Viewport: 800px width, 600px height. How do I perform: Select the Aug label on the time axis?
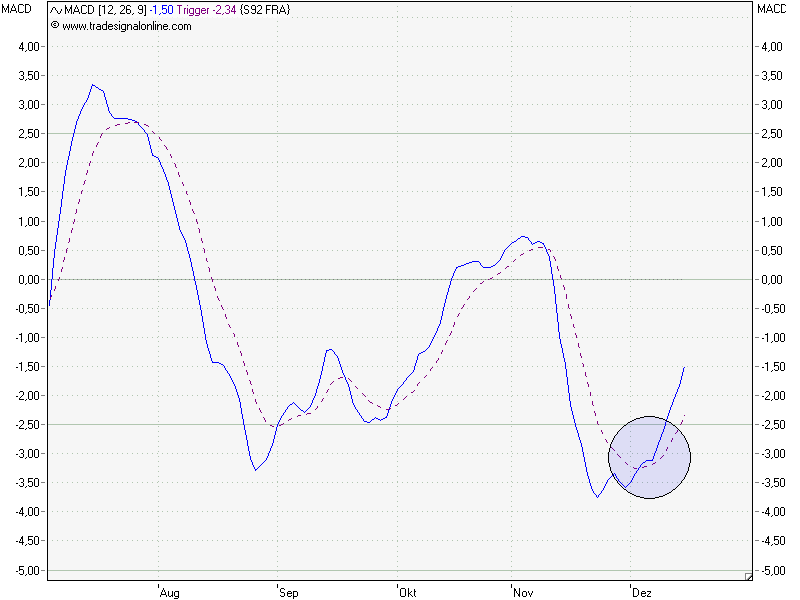pos(170,592)
